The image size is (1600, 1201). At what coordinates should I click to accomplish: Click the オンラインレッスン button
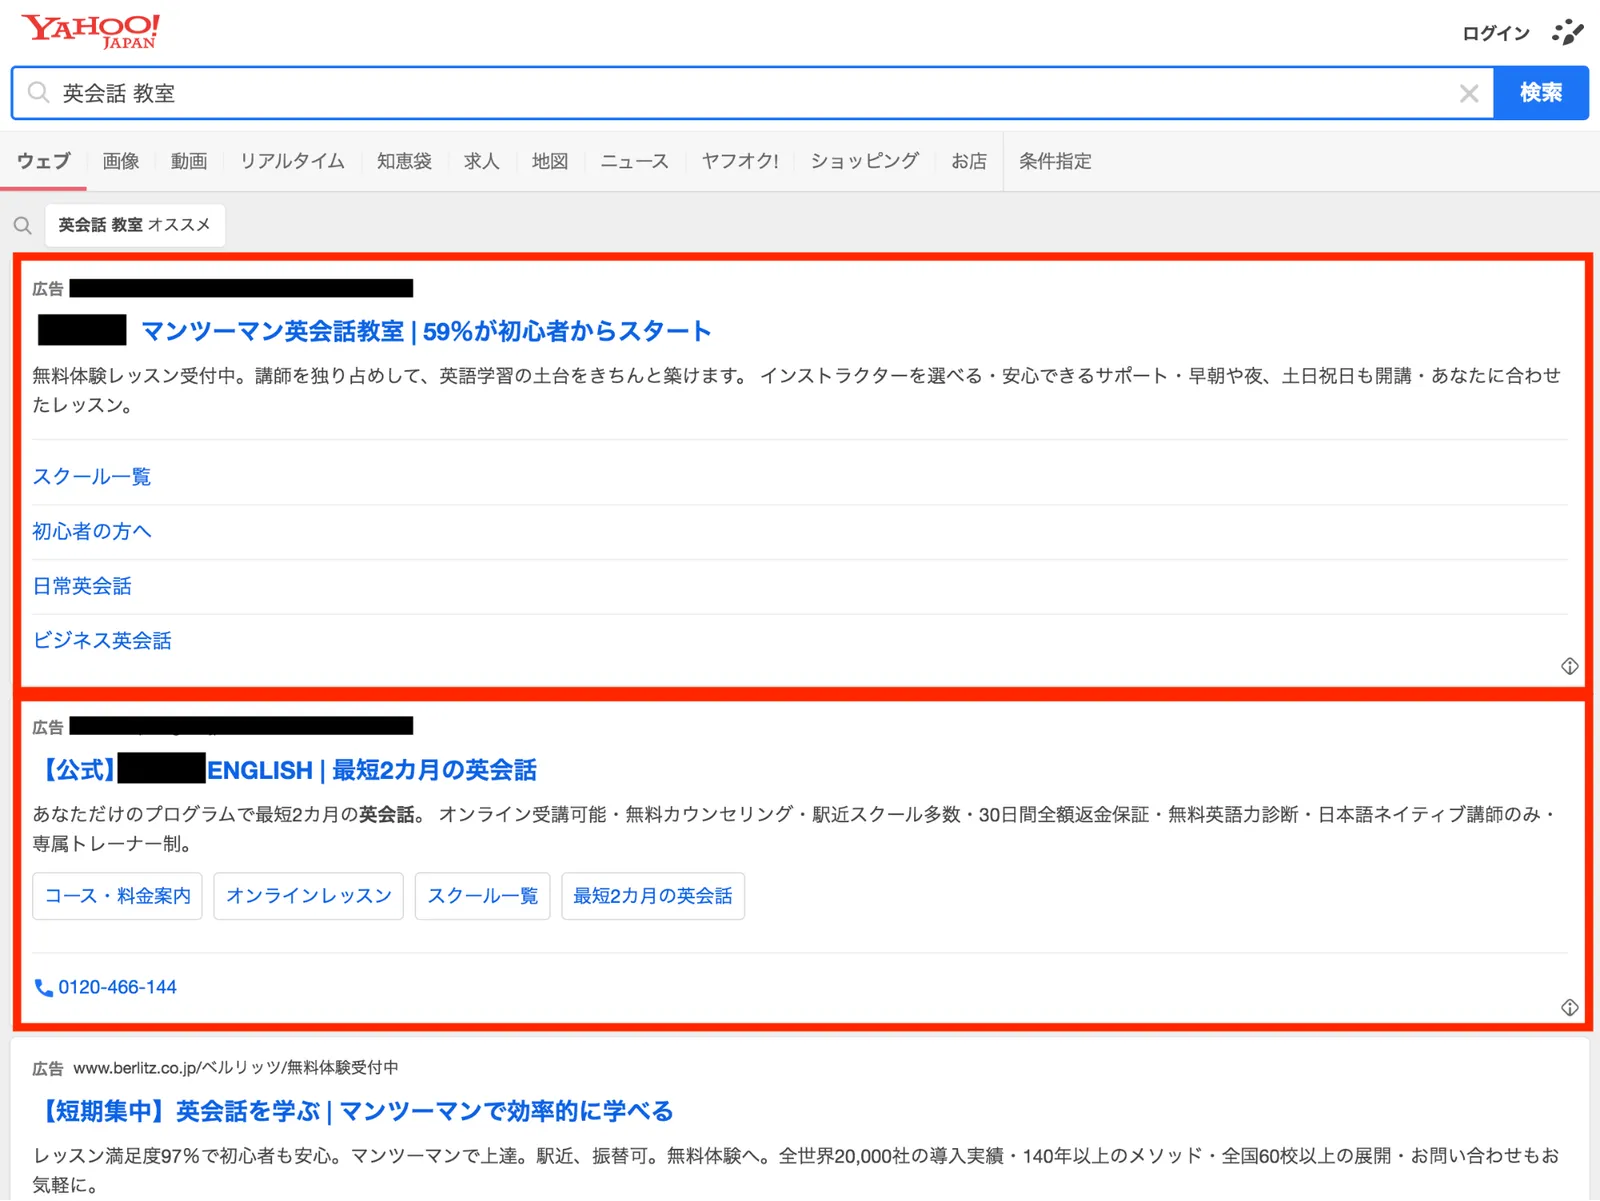(309, 896)
